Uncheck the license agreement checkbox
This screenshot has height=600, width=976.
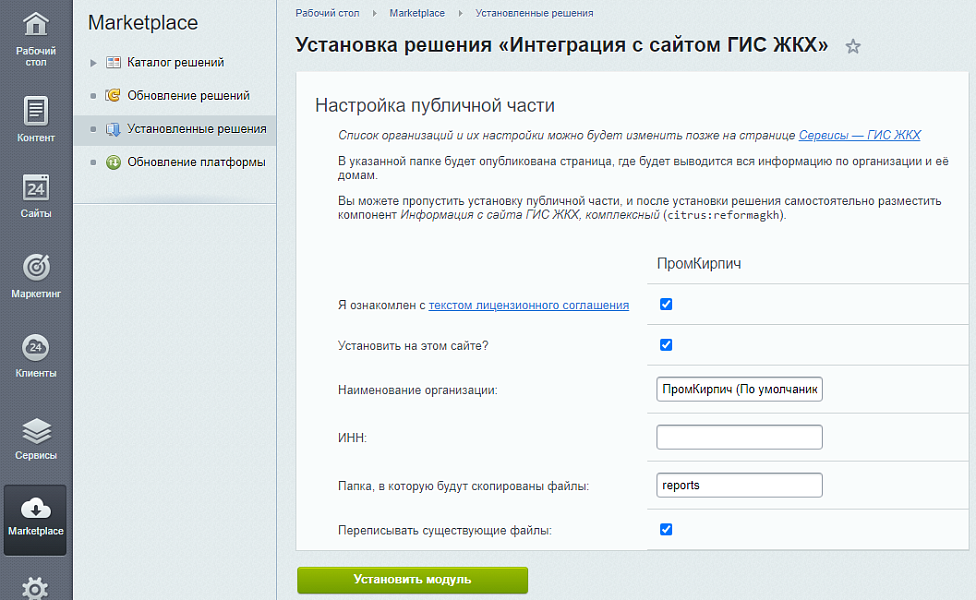pos(666,304)
